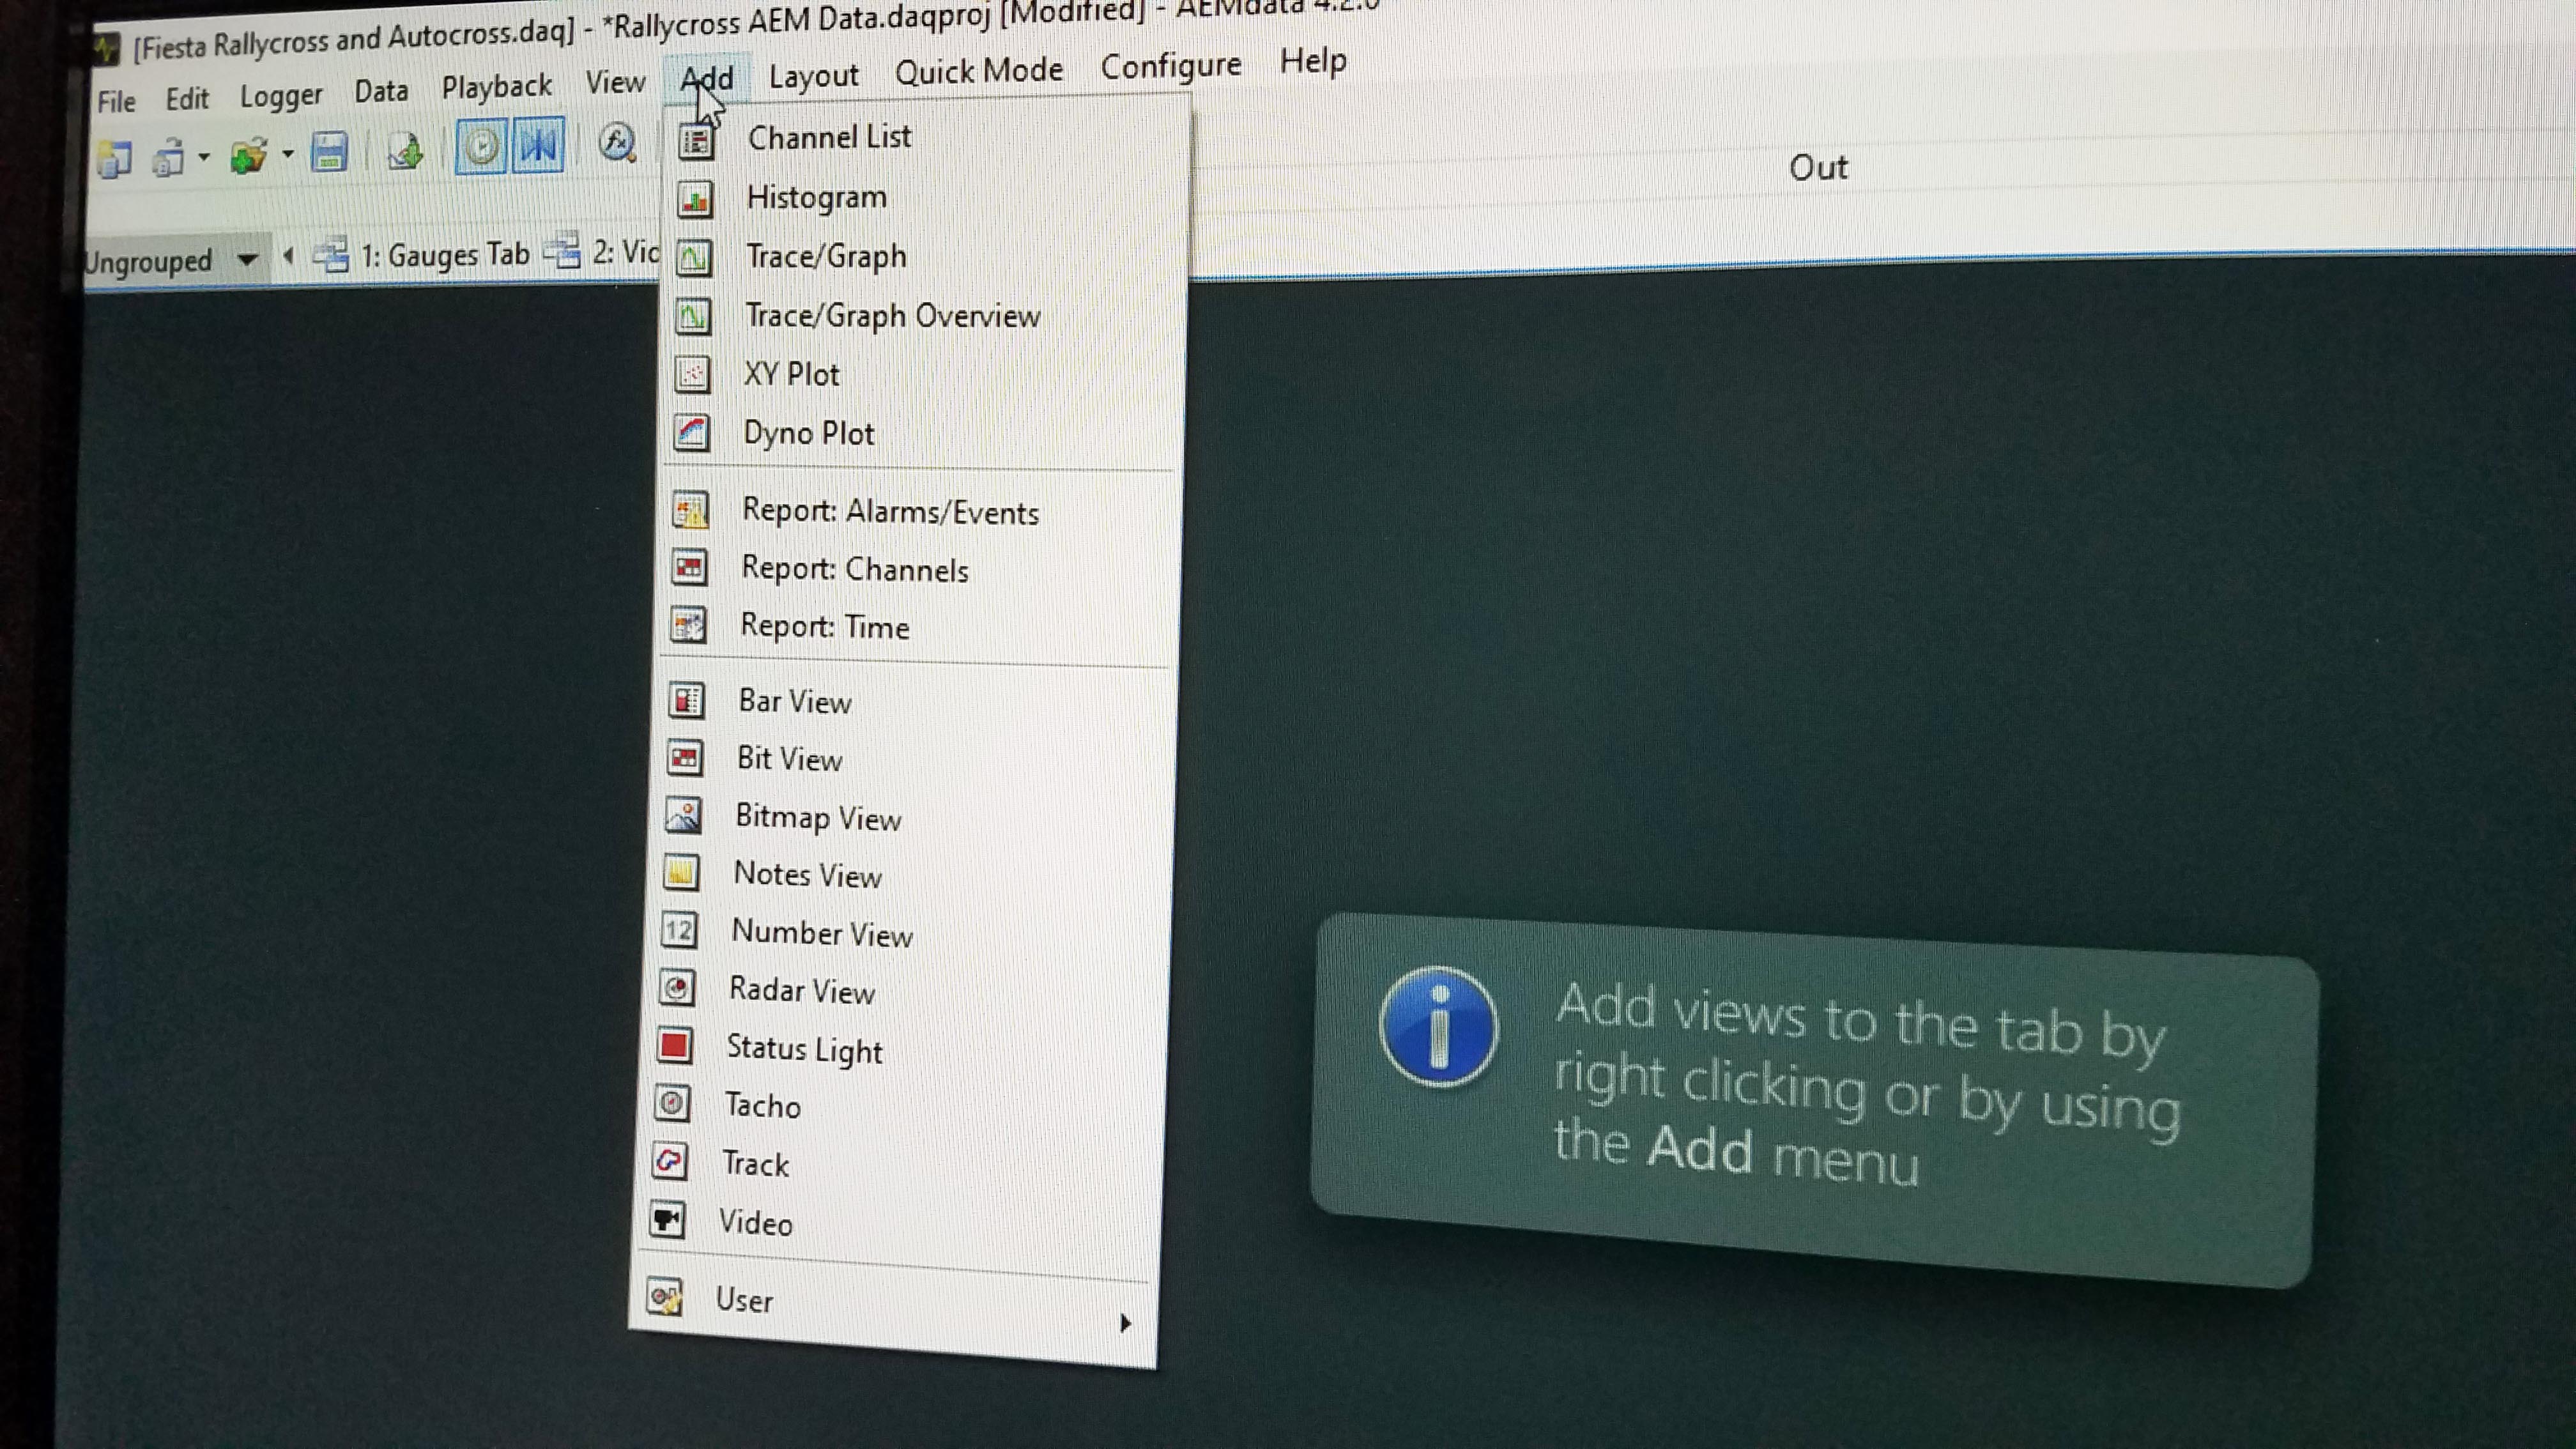Click the download data from logger icon
Image resolution: width=2576 pixels, height=1449 pixels.
405,150
